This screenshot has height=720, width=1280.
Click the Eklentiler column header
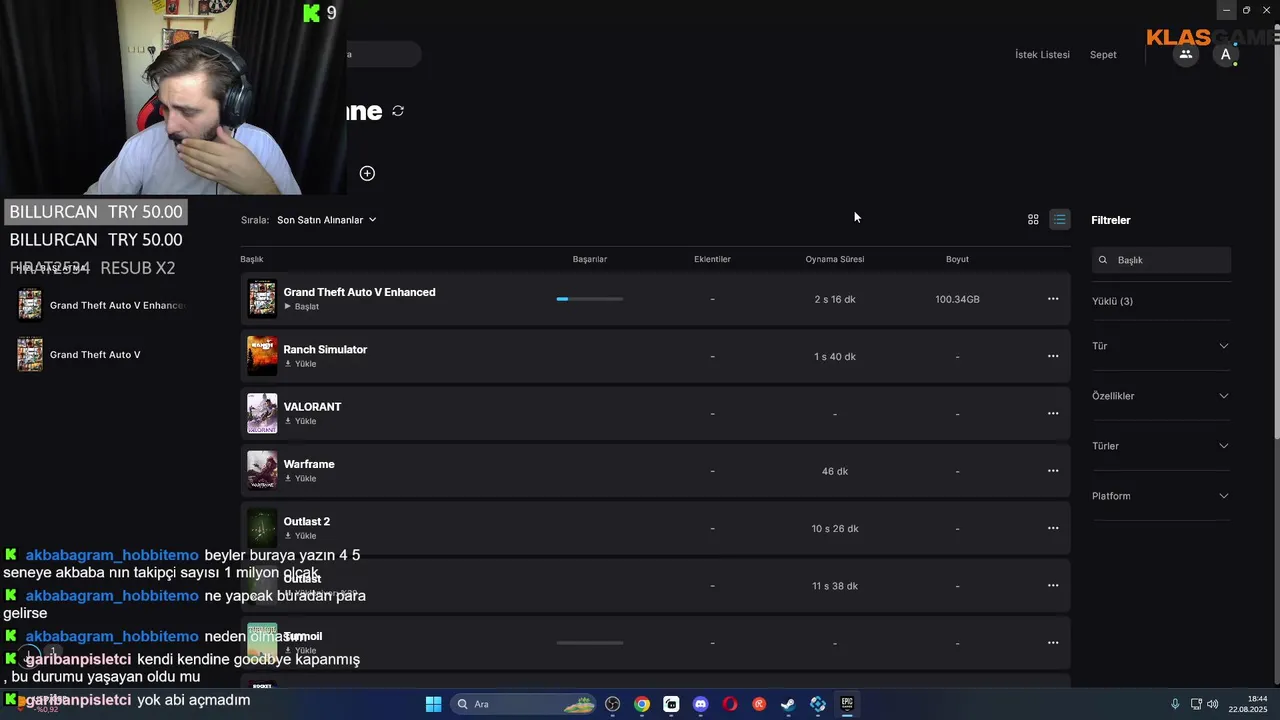click(x=712, y=259)
